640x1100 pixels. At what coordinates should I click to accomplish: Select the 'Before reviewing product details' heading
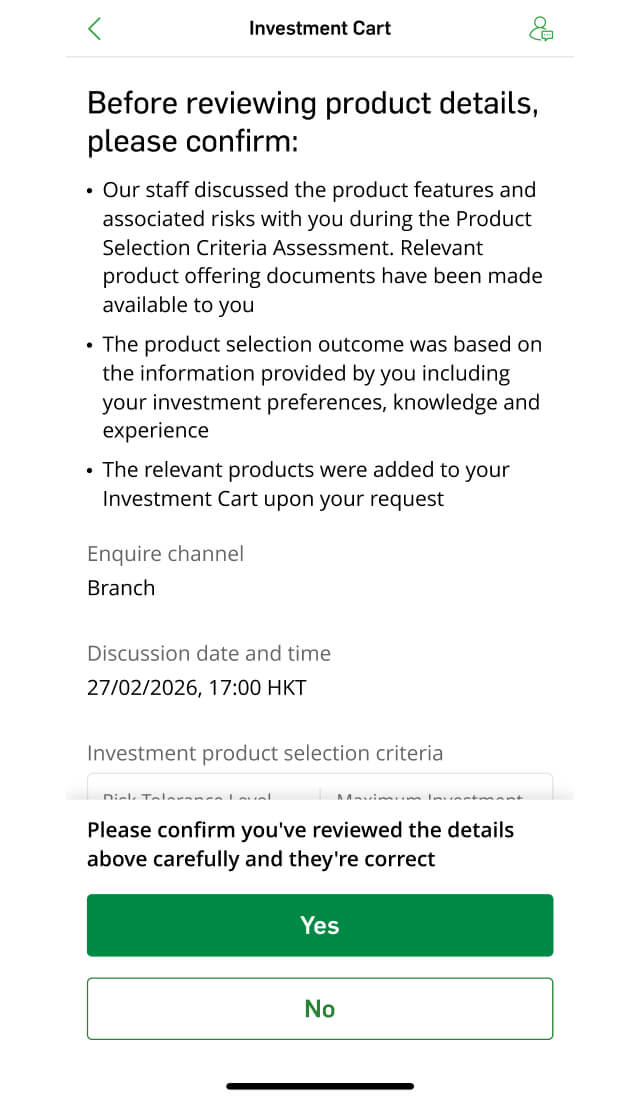313,121
